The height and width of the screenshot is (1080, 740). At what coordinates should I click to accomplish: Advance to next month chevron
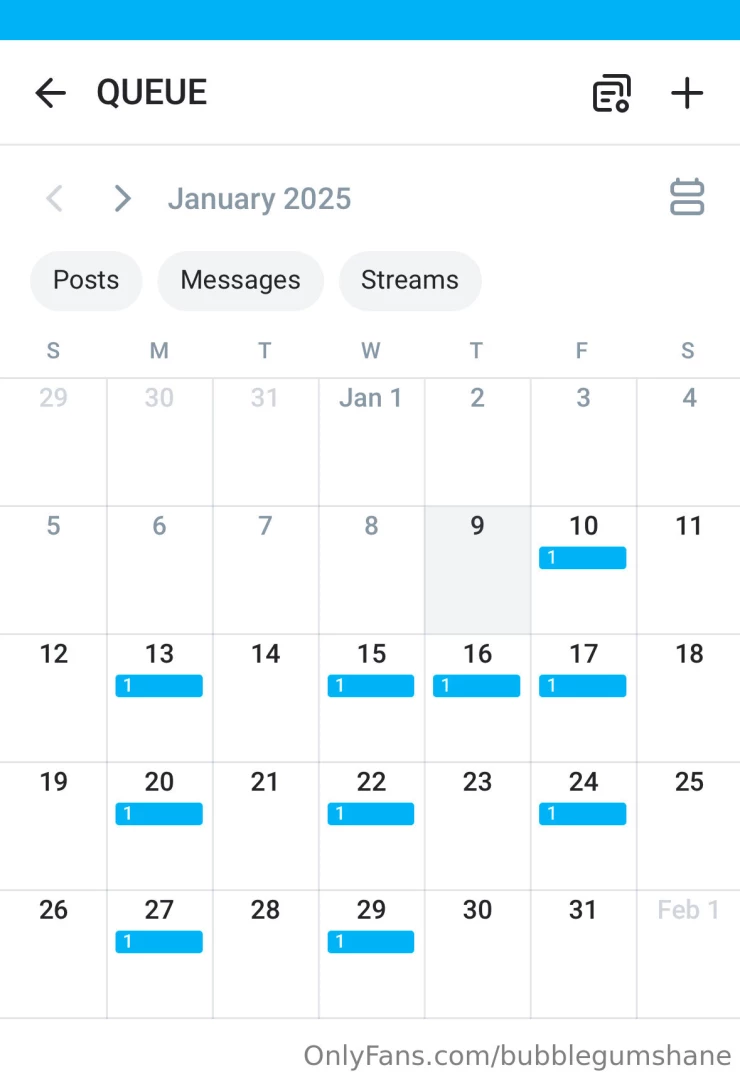(x=123, y=198)
